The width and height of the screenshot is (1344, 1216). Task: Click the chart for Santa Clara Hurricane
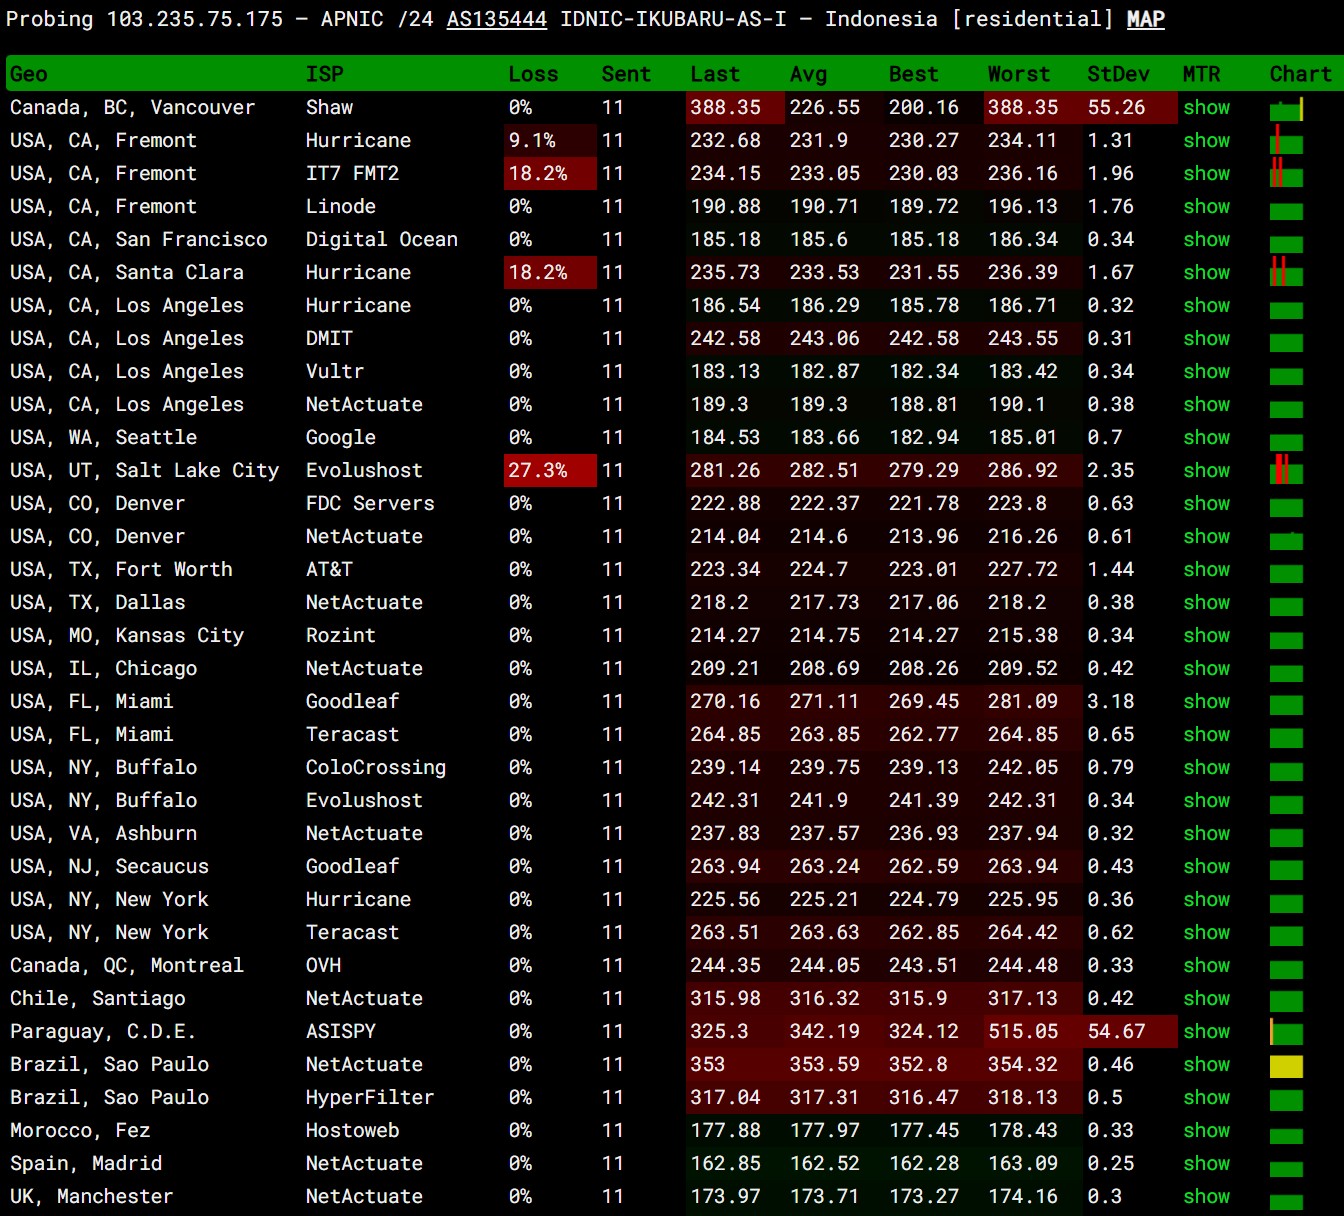1286,272
